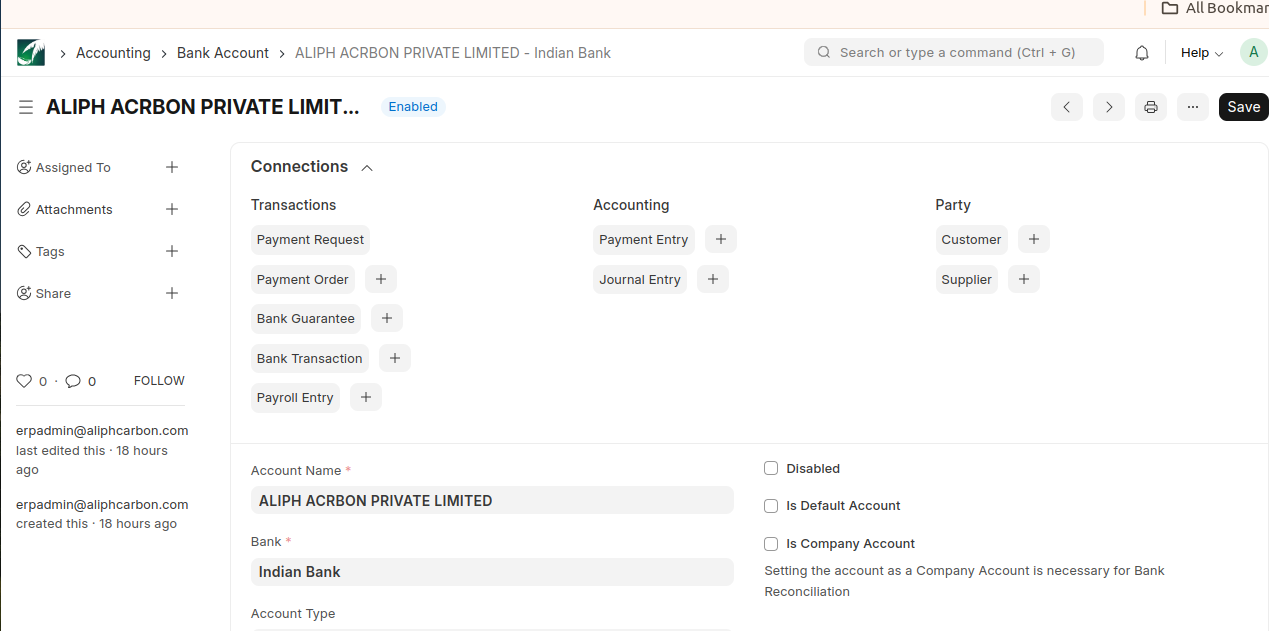1269x631 pixels.
Task: Enable Is Default Account checkbox
Action: (771, 506)
